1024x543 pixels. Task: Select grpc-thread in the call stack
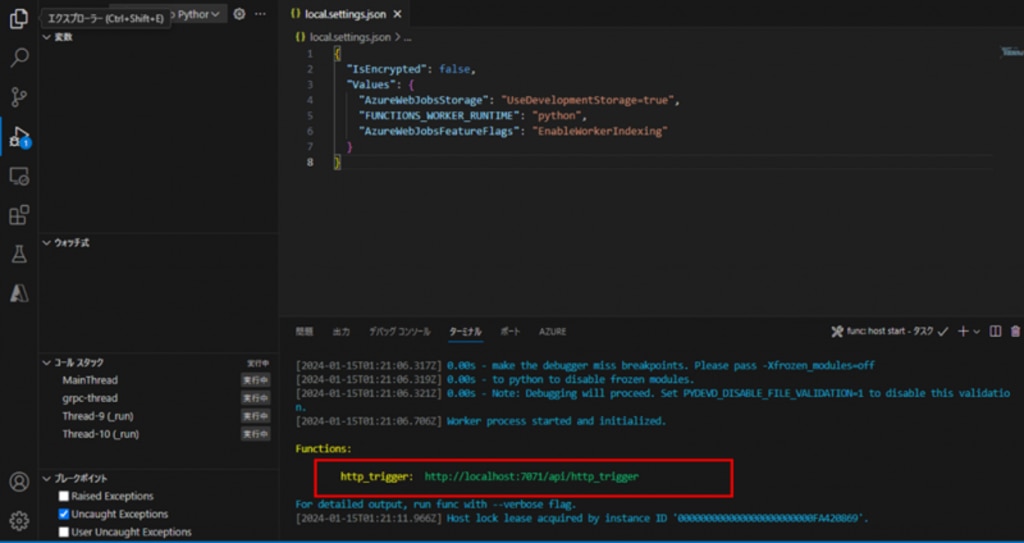(90, 398)
